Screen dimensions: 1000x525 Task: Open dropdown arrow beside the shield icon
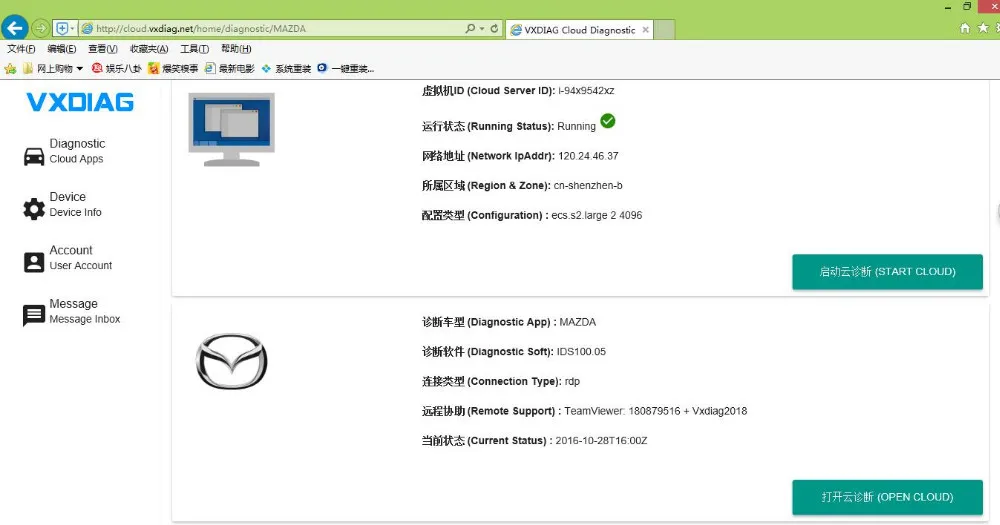tap(73, 29)
